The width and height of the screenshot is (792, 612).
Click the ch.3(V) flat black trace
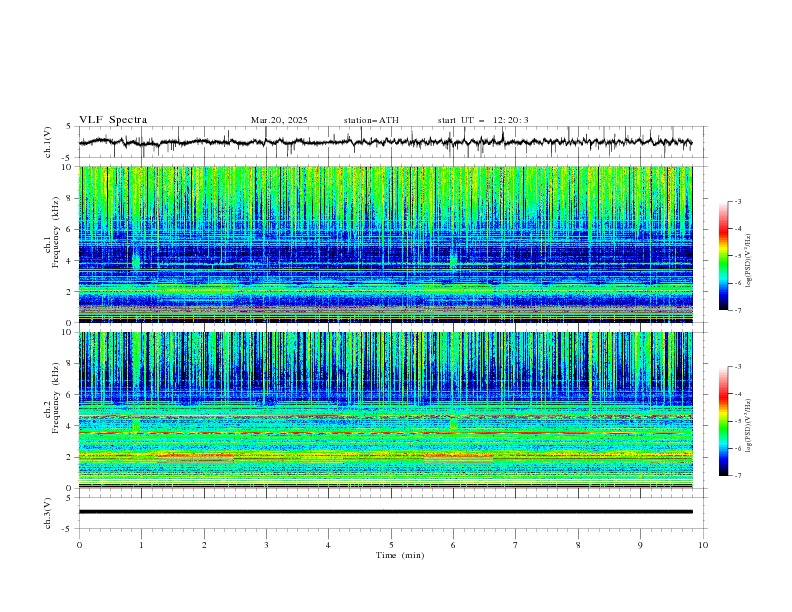386,512
